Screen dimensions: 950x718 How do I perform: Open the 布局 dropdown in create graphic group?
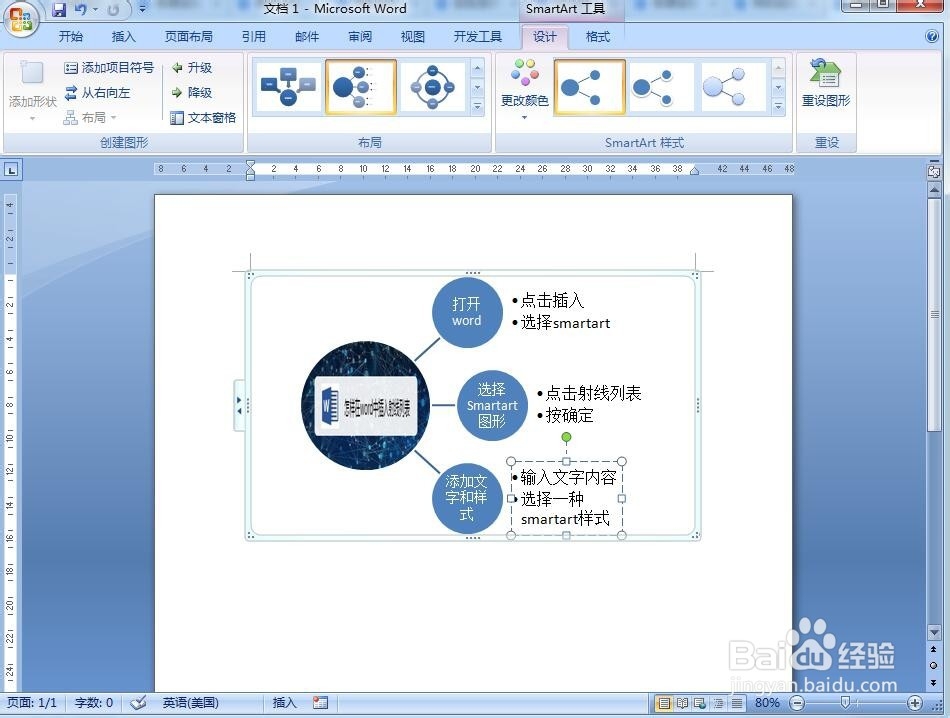(90, 118)
